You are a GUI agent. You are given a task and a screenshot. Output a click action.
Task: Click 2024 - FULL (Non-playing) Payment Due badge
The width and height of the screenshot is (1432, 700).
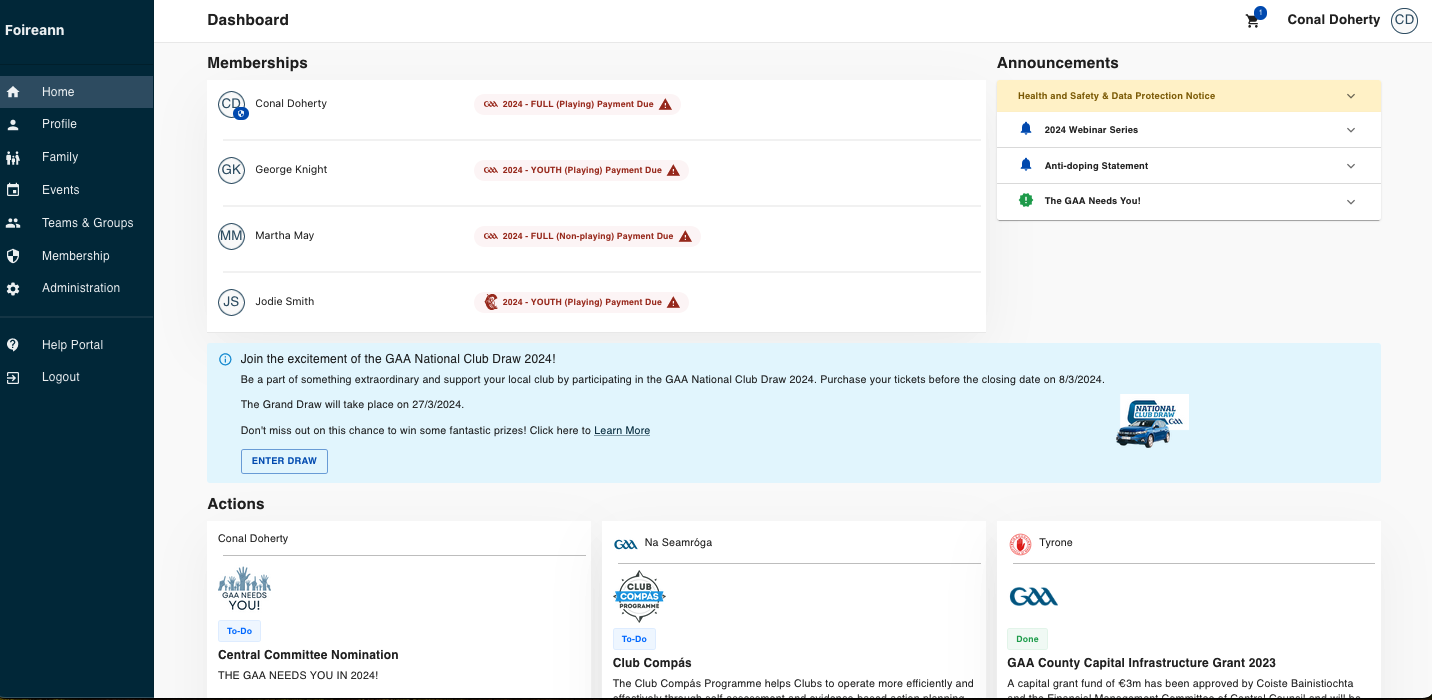coord(587,236)
